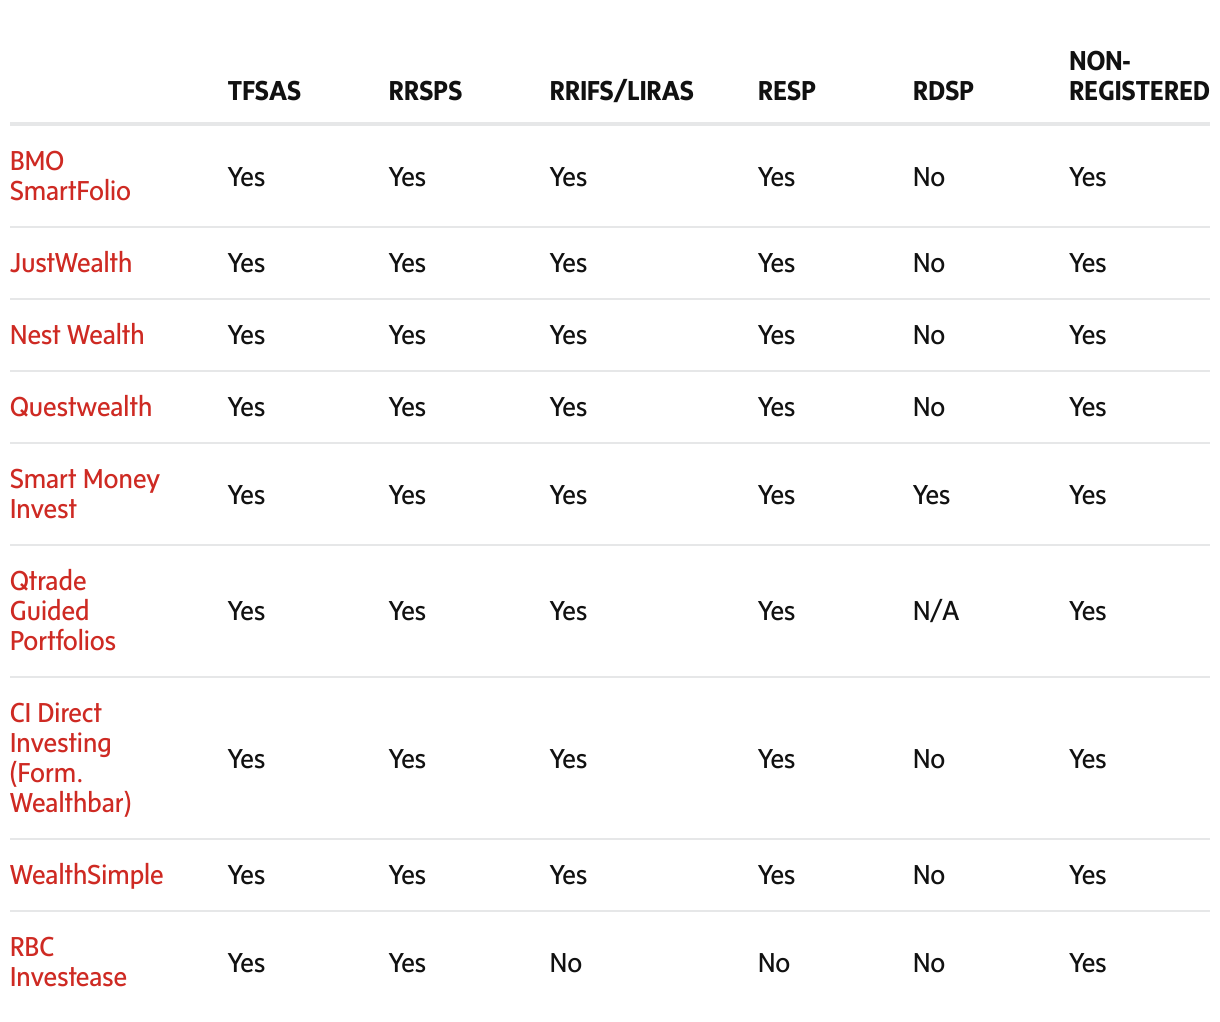Visit the WealthSimple link
Screen dimensions: 1220x1022
[87, 875]
